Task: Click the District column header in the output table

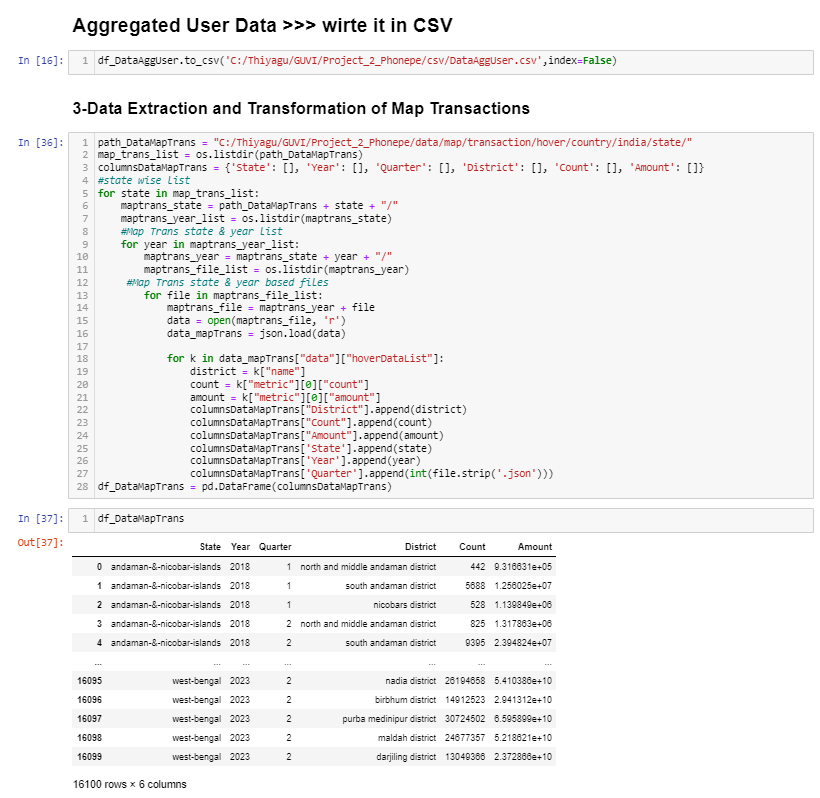Action: coord(421,547)
